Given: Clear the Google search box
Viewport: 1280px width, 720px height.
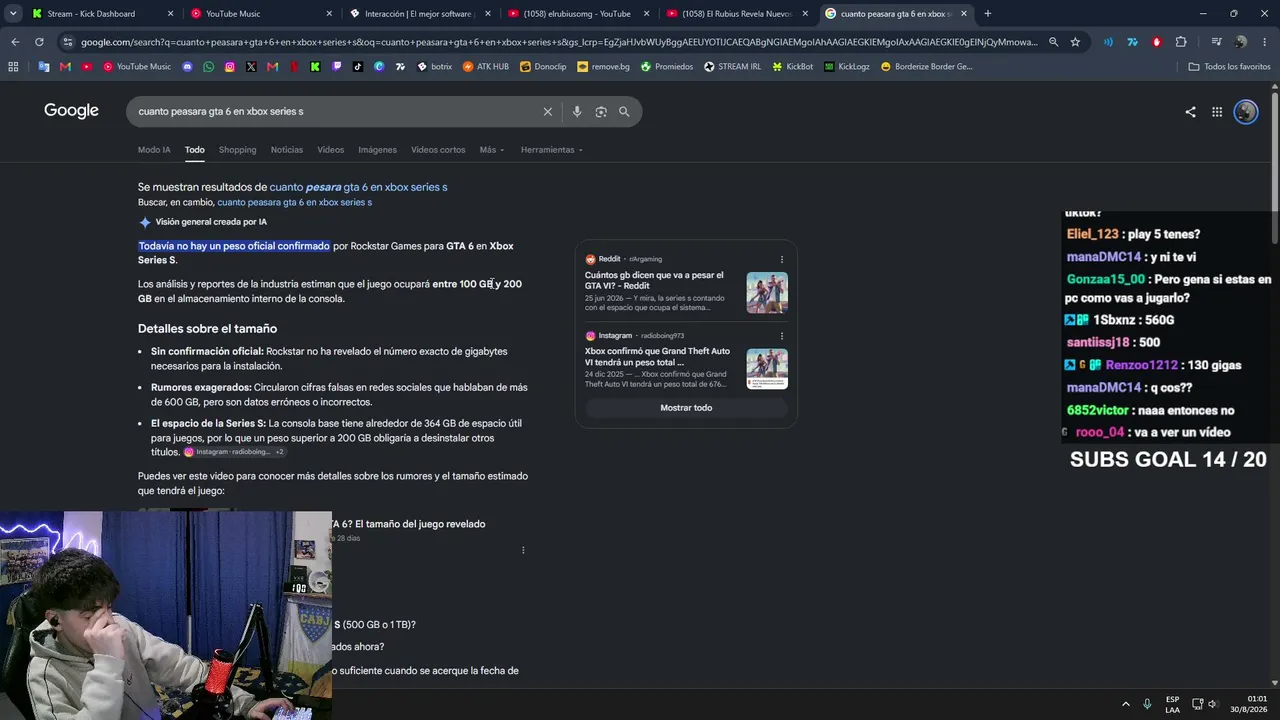Looking at the screenshot, I should (547, 112).
